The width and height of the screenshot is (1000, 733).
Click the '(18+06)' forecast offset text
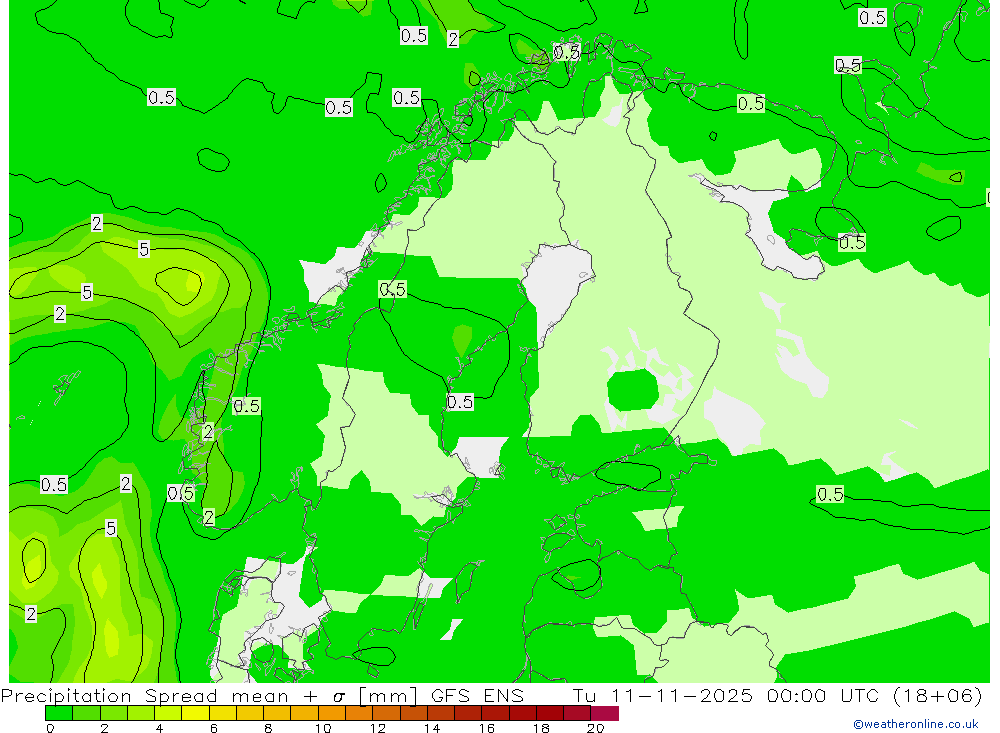tap(938, 695)
